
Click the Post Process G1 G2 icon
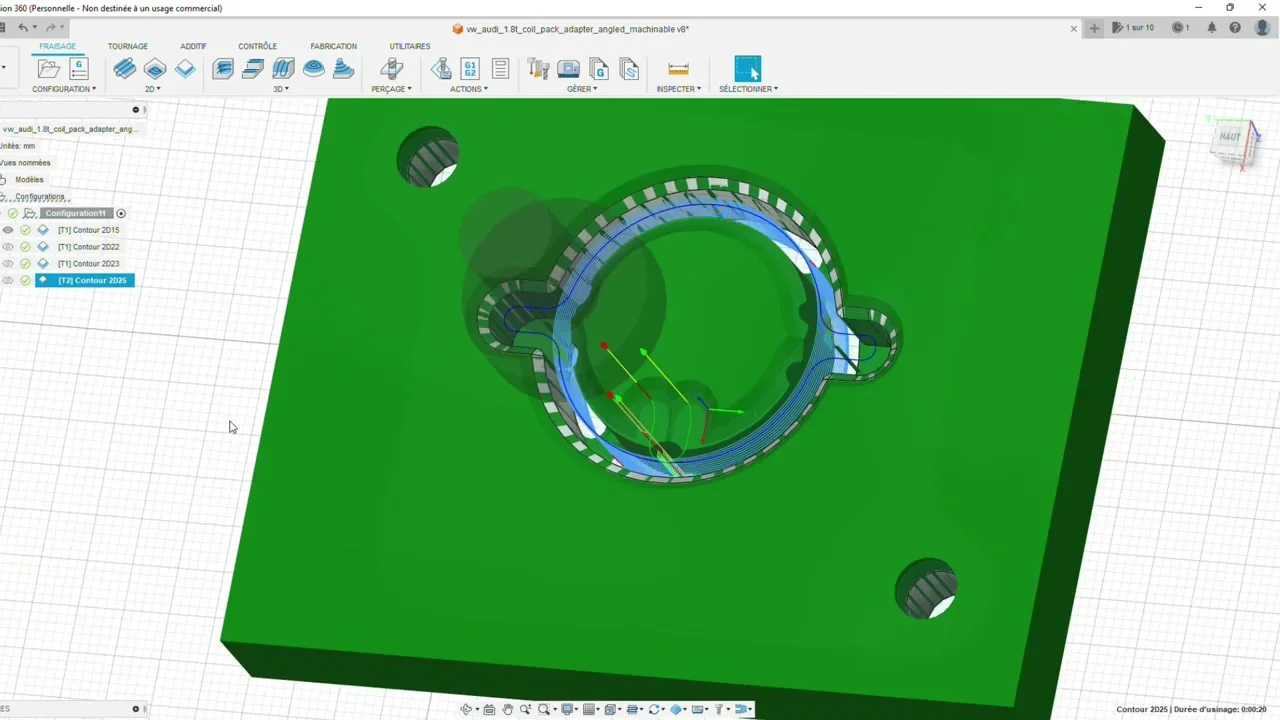pyautogui.click(x=470, y=69)
